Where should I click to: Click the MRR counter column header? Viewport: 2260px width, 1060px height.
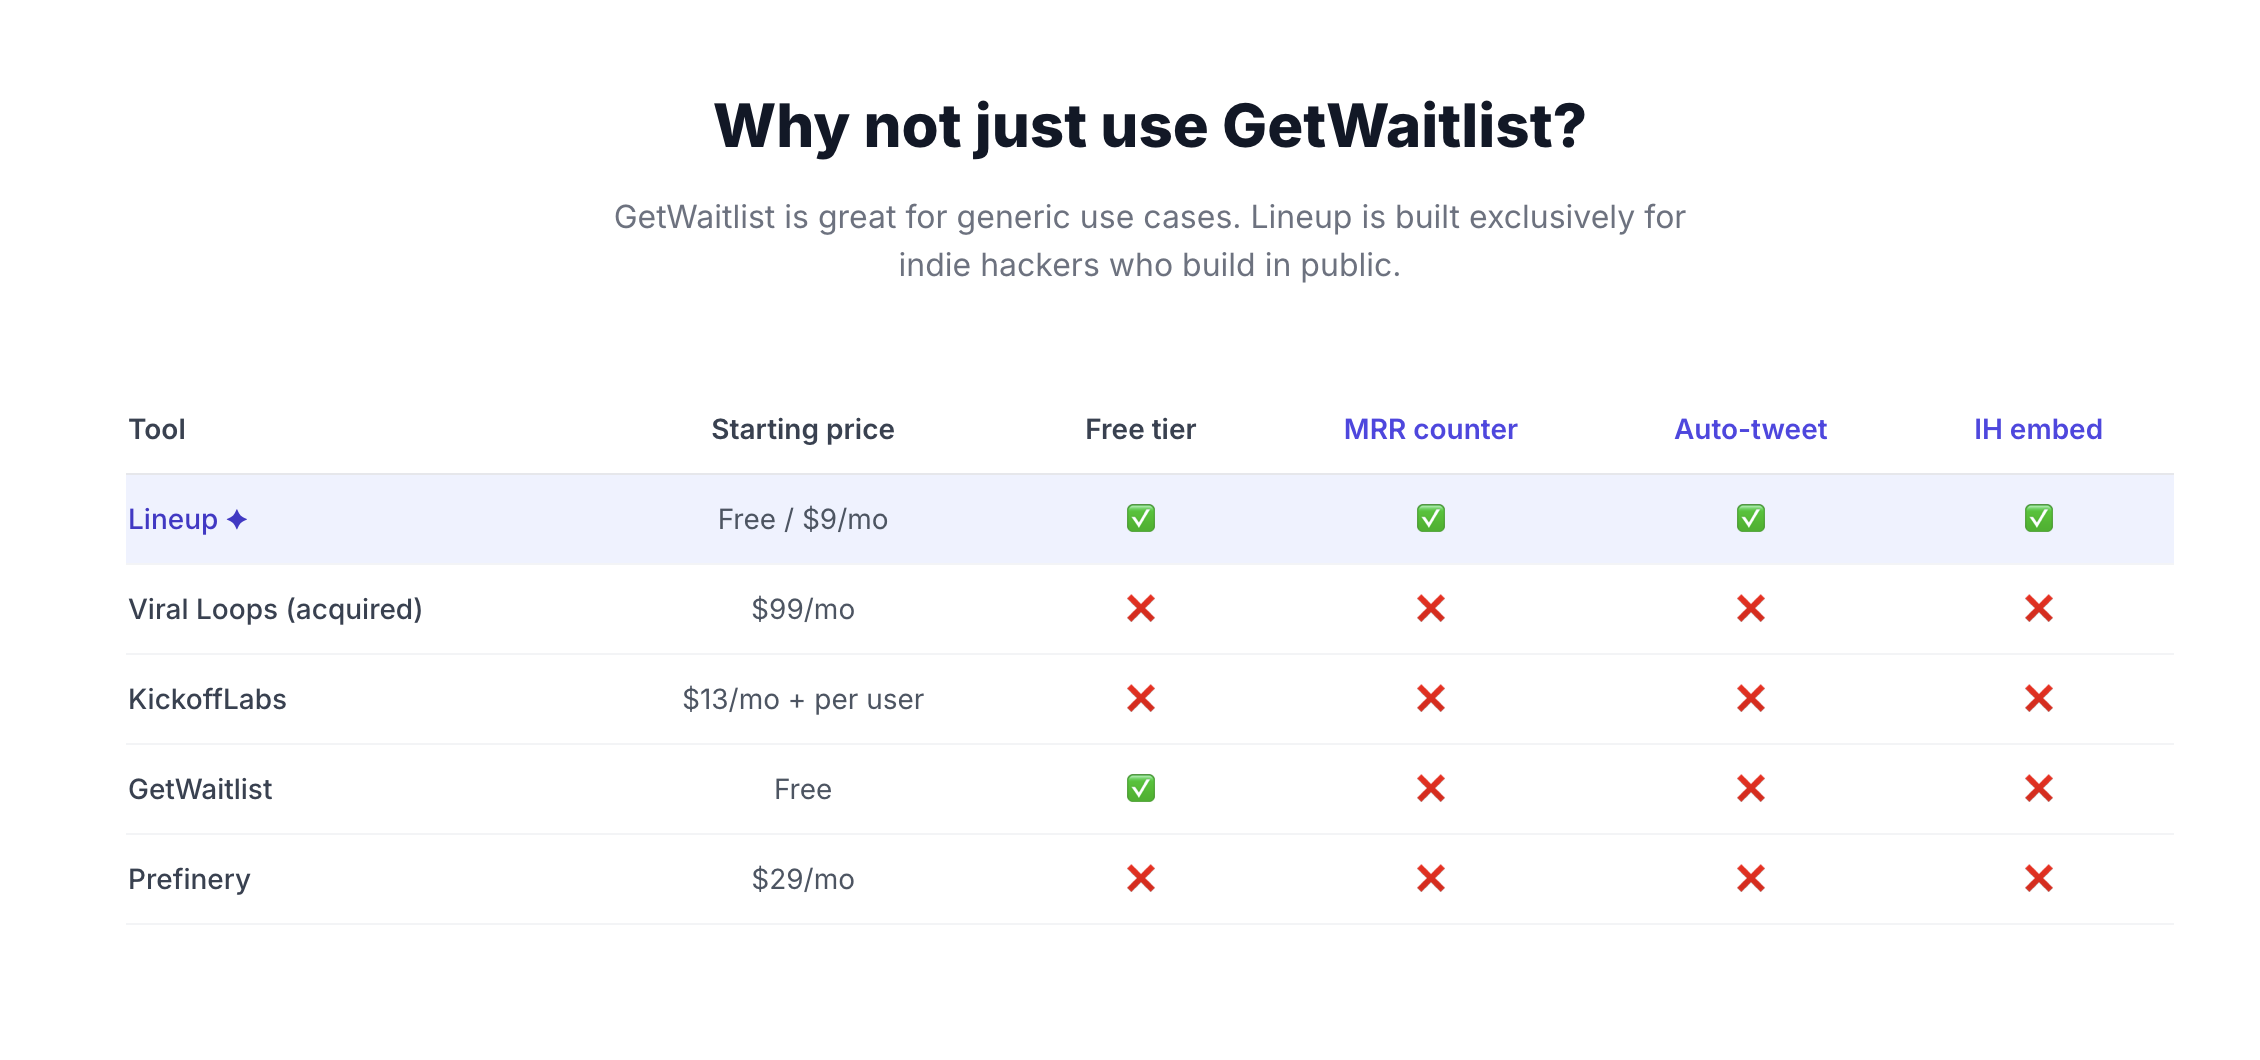1430,429
